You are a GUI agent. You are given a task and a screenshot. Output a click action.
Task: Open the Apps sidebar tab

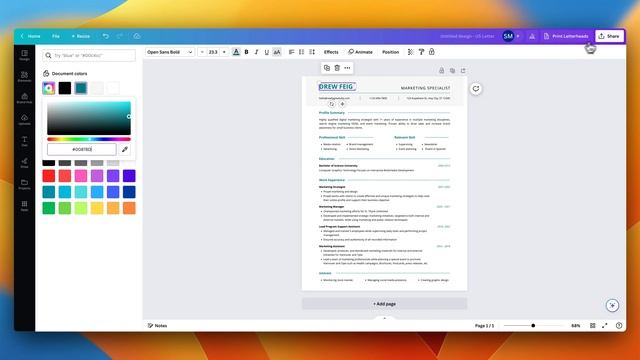click(x=24, y=206)
